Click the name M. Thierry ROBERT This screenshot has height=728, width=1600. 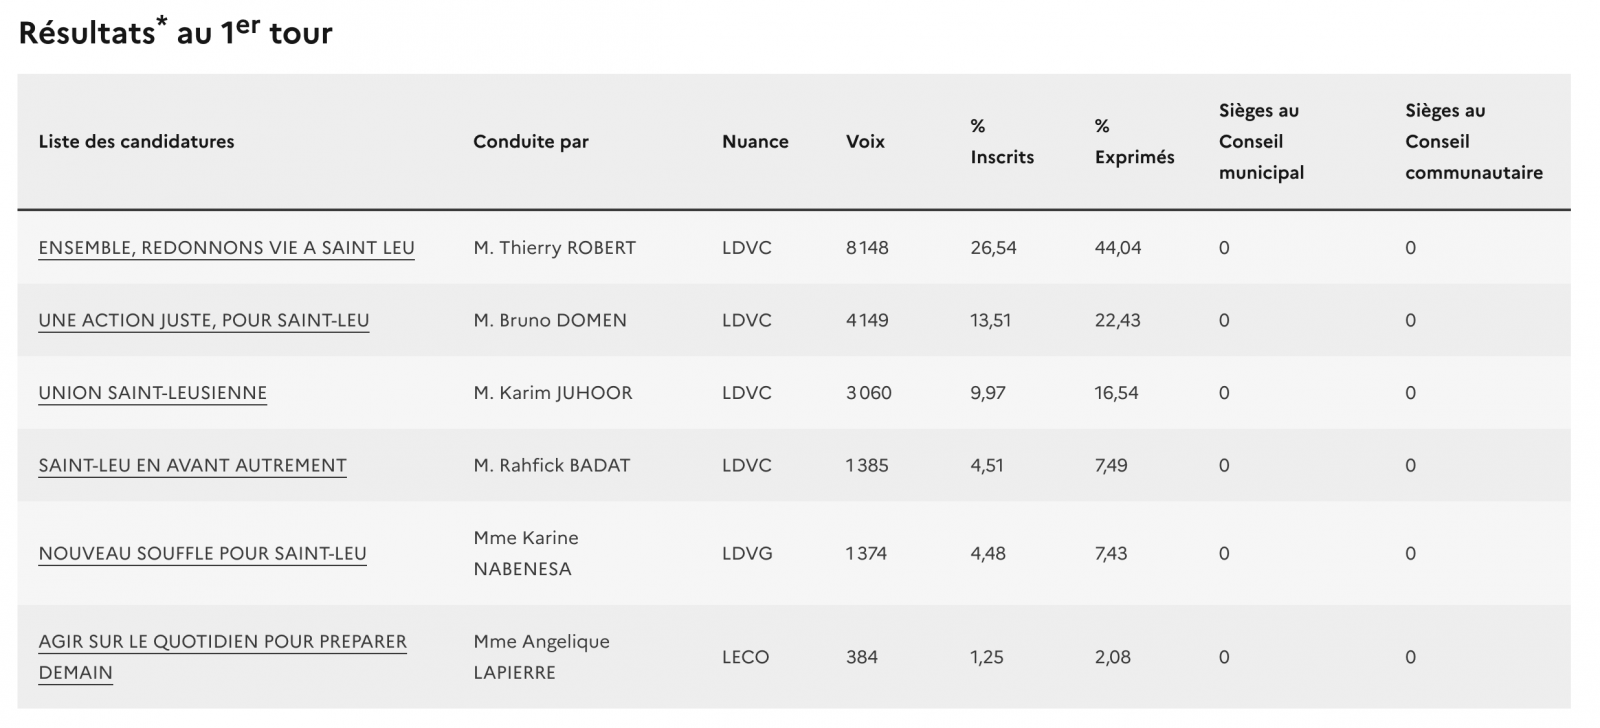[x=554, y=248]
